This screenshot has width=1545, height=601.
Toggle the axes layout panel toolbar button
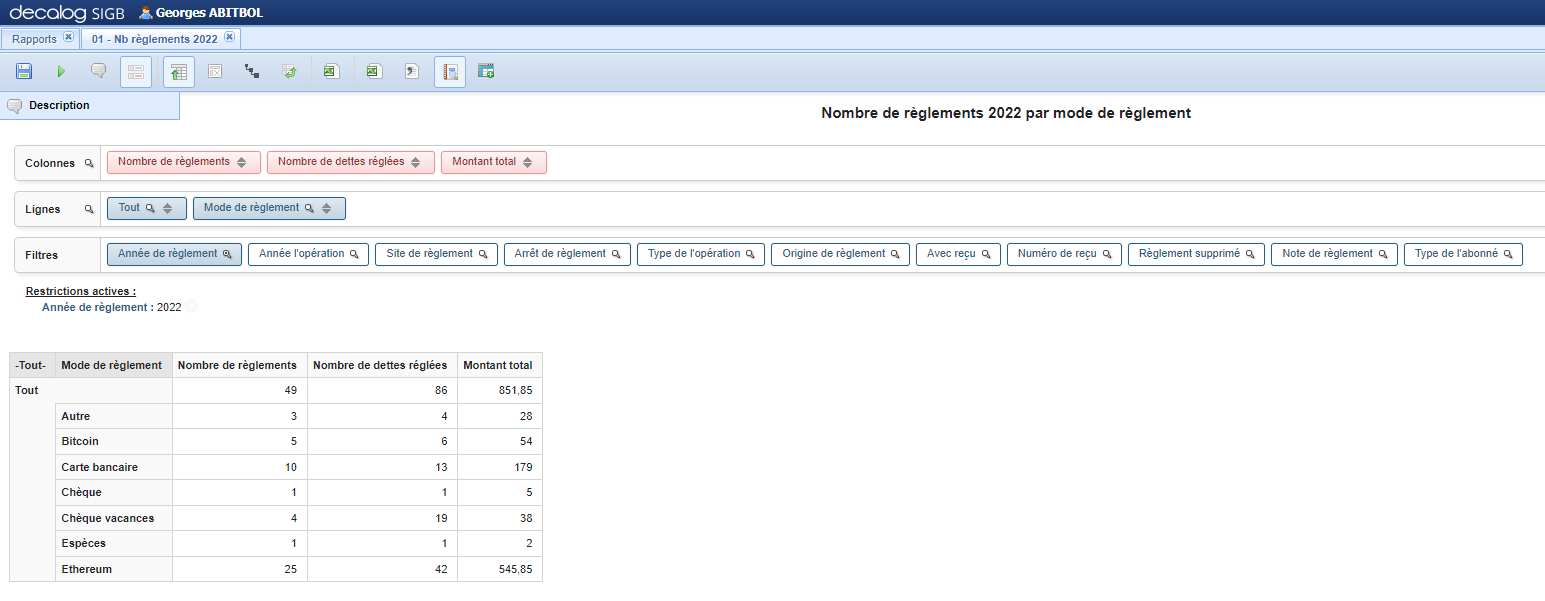tap(136, 72)
